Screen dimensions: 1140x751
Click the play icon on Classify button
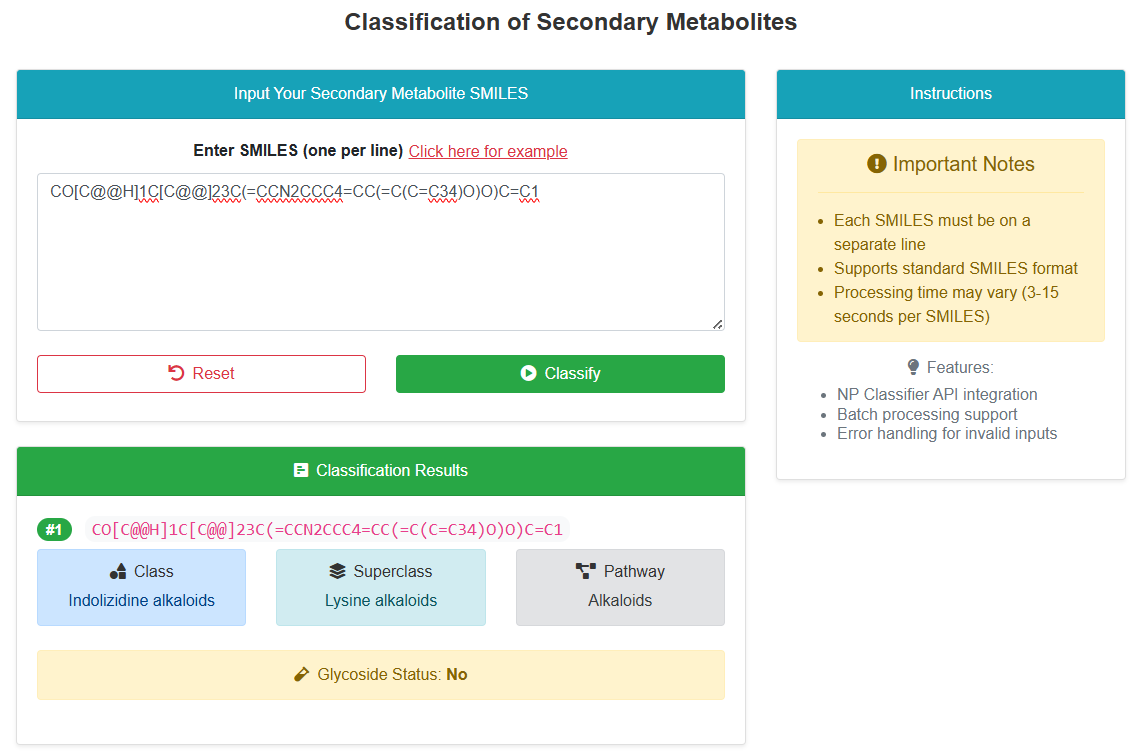click(529, 373)
